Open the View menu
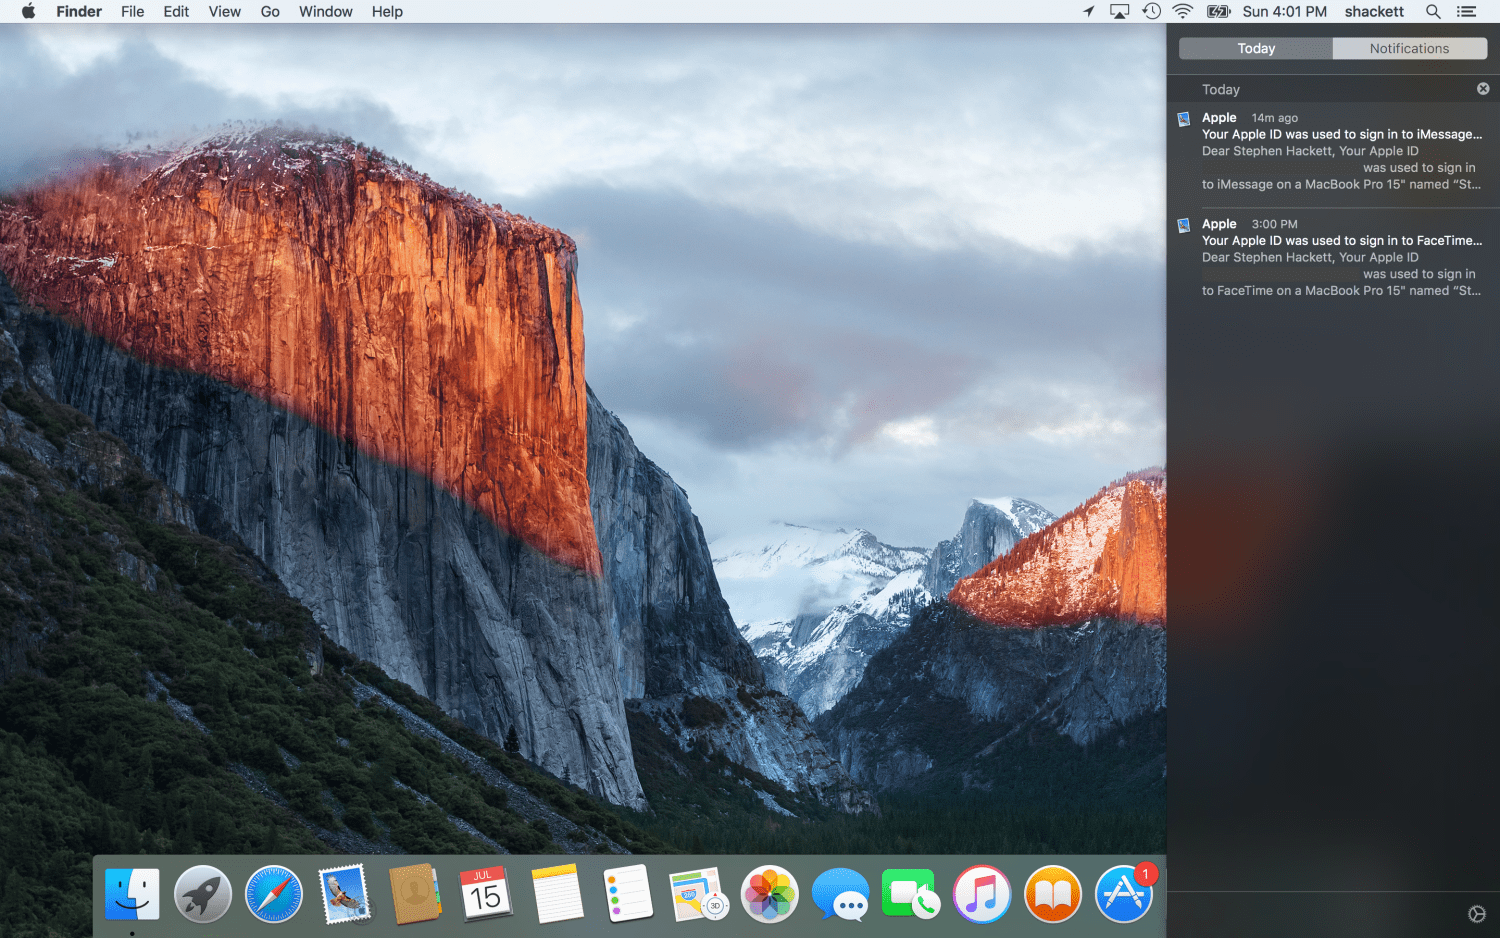Image resolution: width=1500 pixels, height=938 pixels. (x=224, y=12)
